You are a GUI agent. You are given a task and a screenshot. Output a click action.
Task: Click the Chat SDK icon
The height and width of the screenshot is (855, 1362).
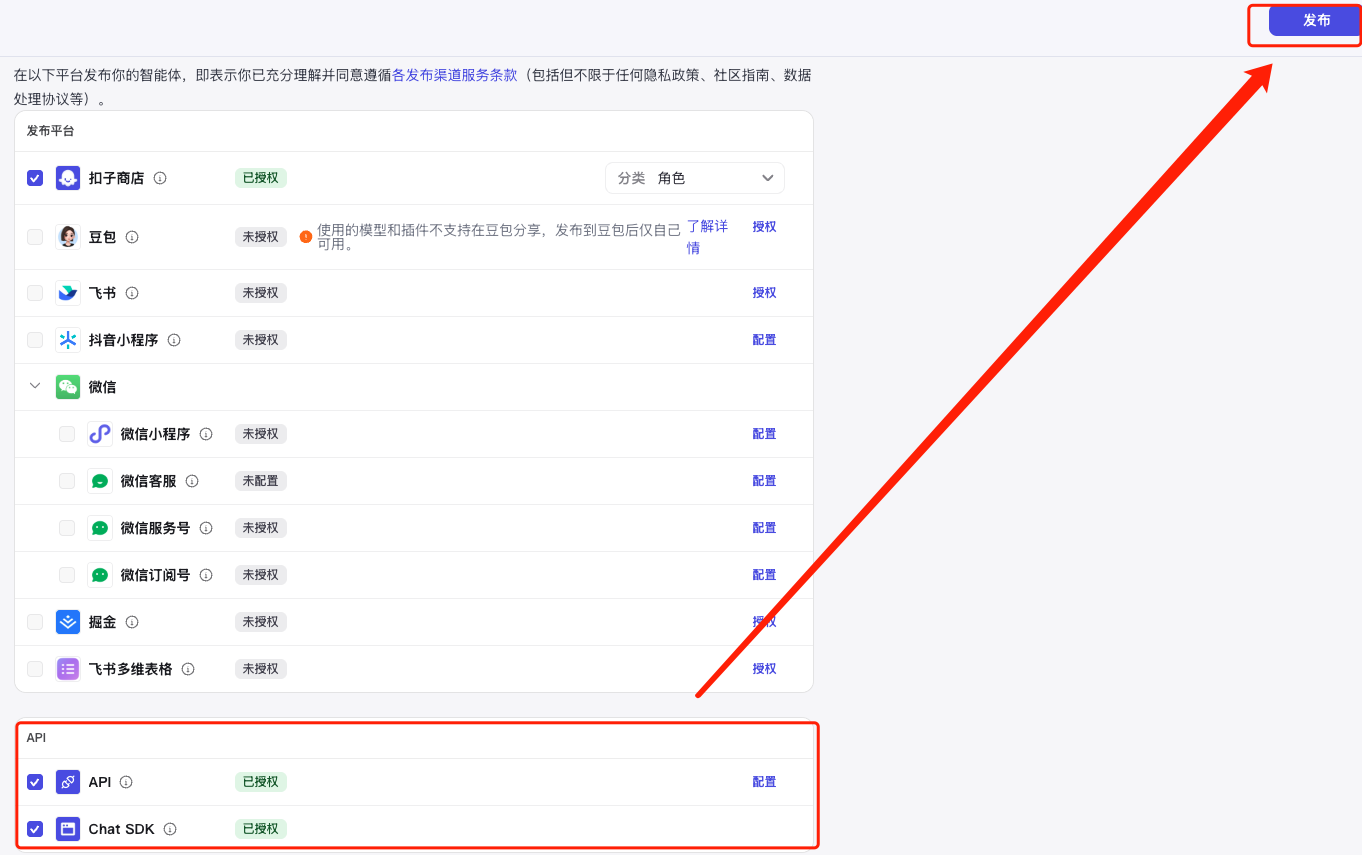pyautogui.click(x=68, y=829)
